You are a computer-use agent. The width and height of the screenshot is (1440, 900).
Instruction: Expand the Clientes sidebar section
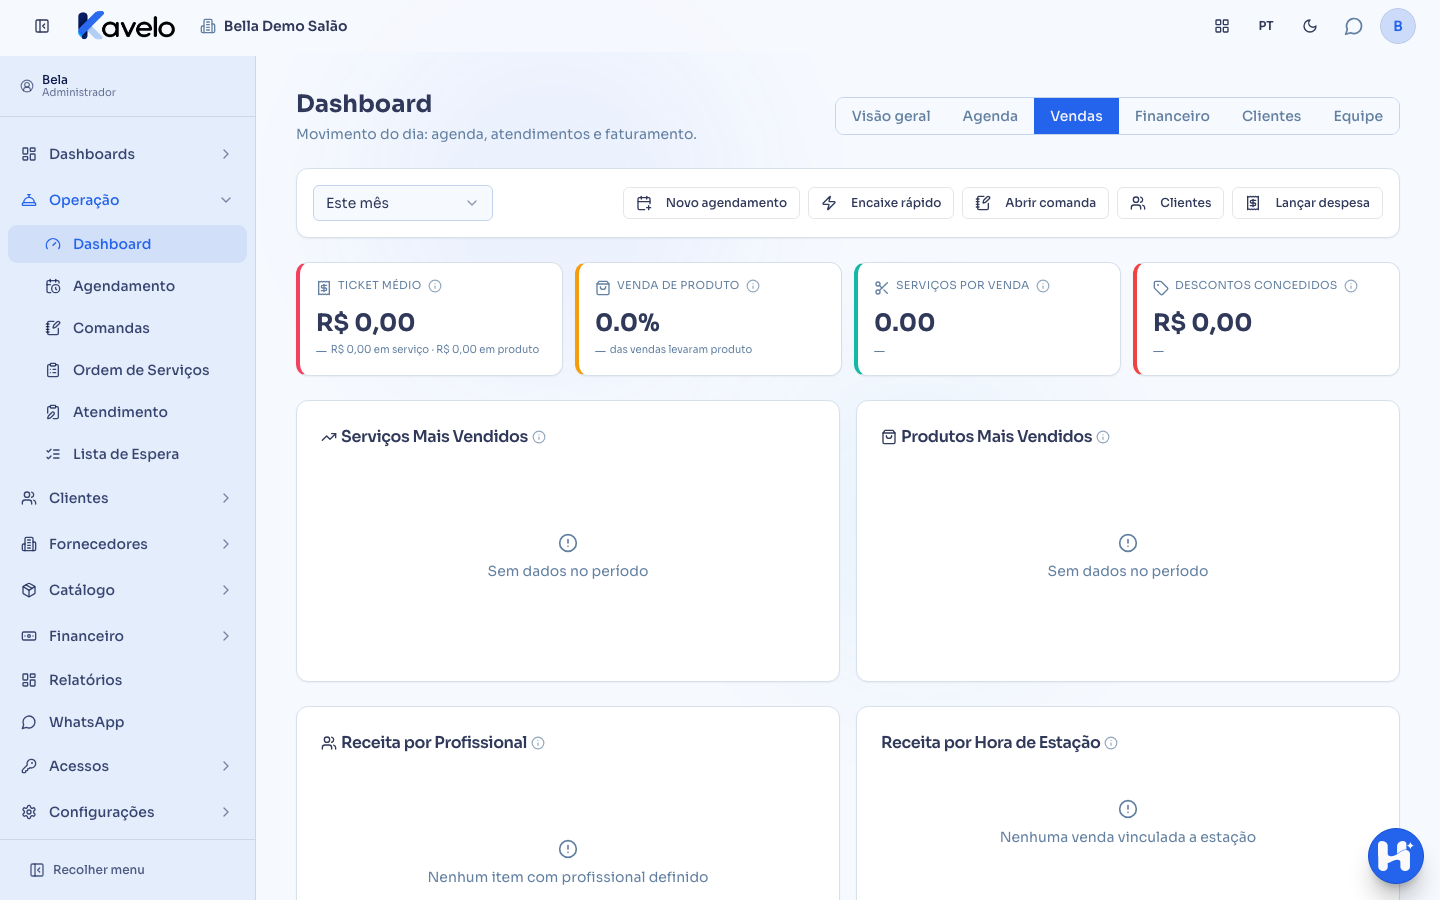127,498
